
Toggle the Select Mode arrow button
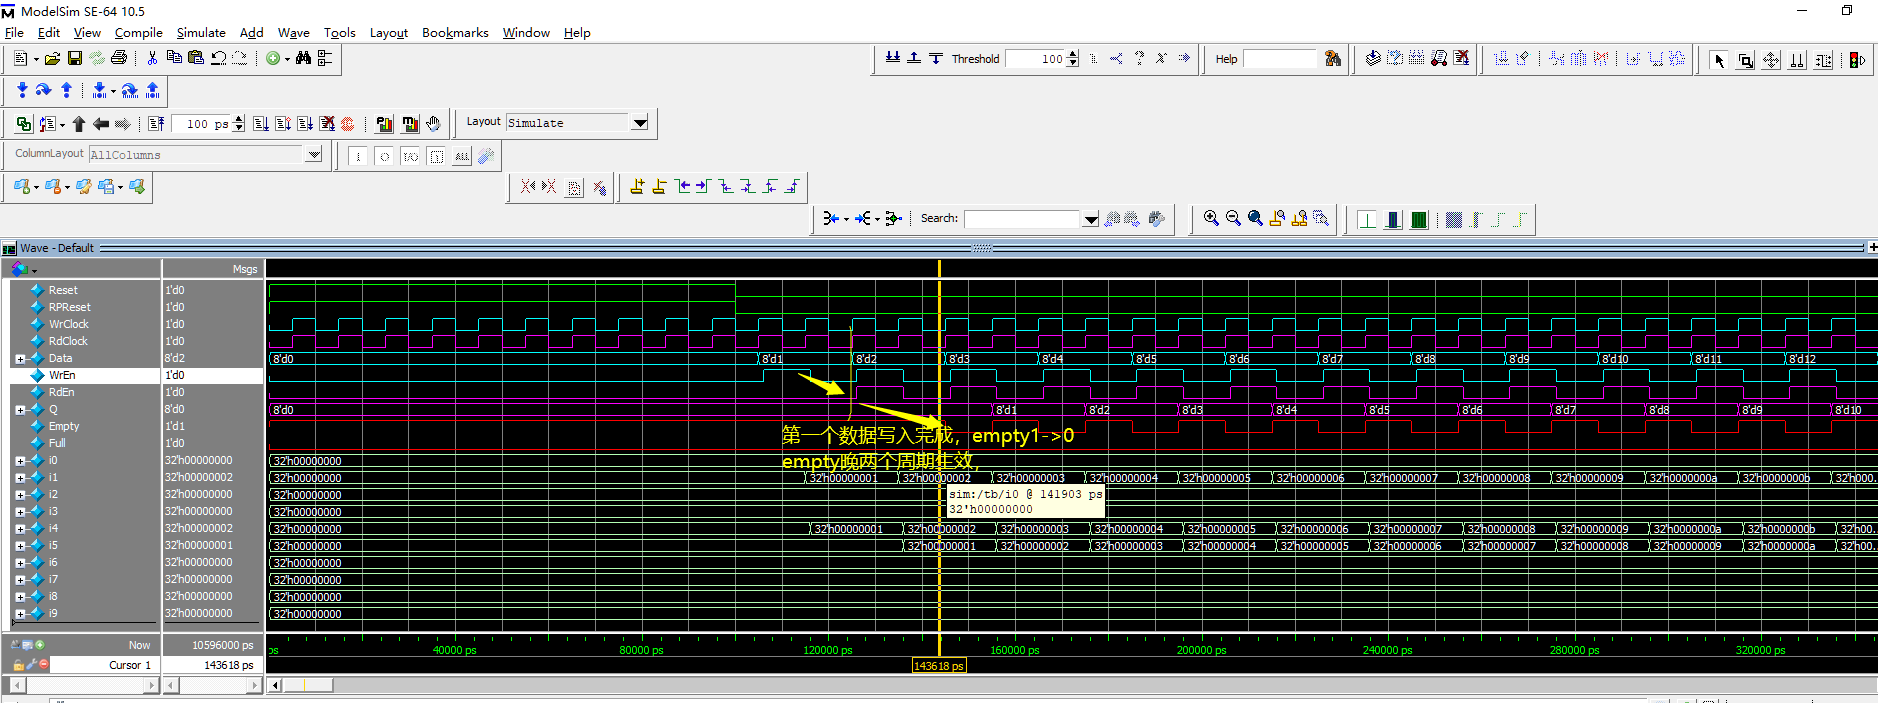[1719, 60]
